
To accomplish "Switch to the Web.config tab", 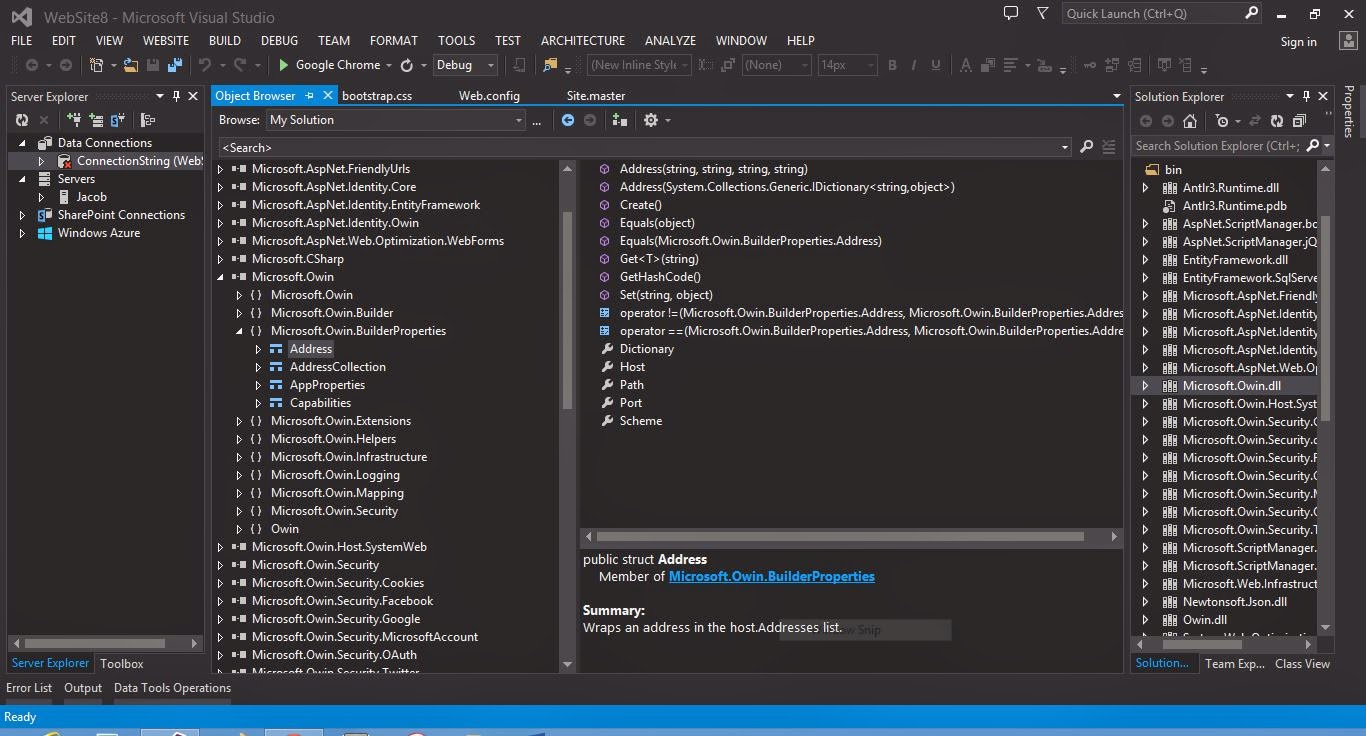I will (x=490, y=95).
